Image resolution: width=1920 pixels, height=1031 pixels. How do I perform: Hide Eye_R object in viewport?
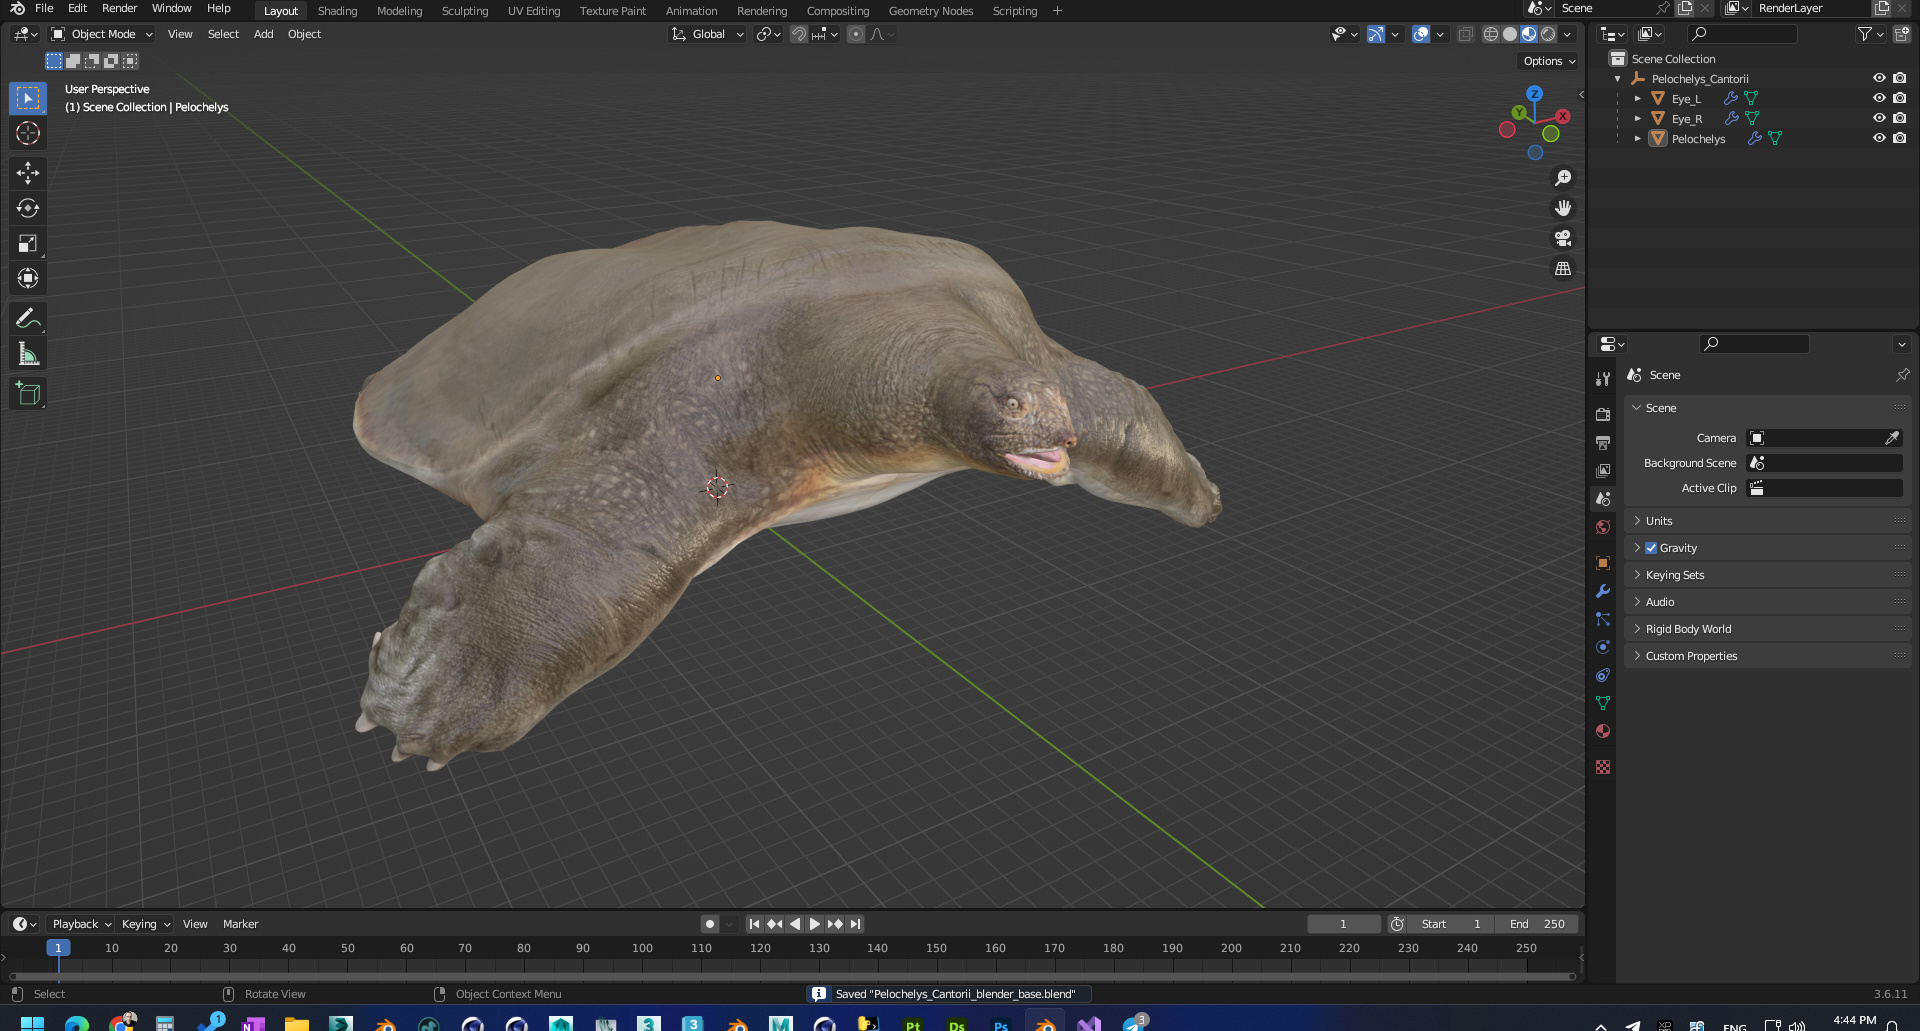coord(1879,118)
